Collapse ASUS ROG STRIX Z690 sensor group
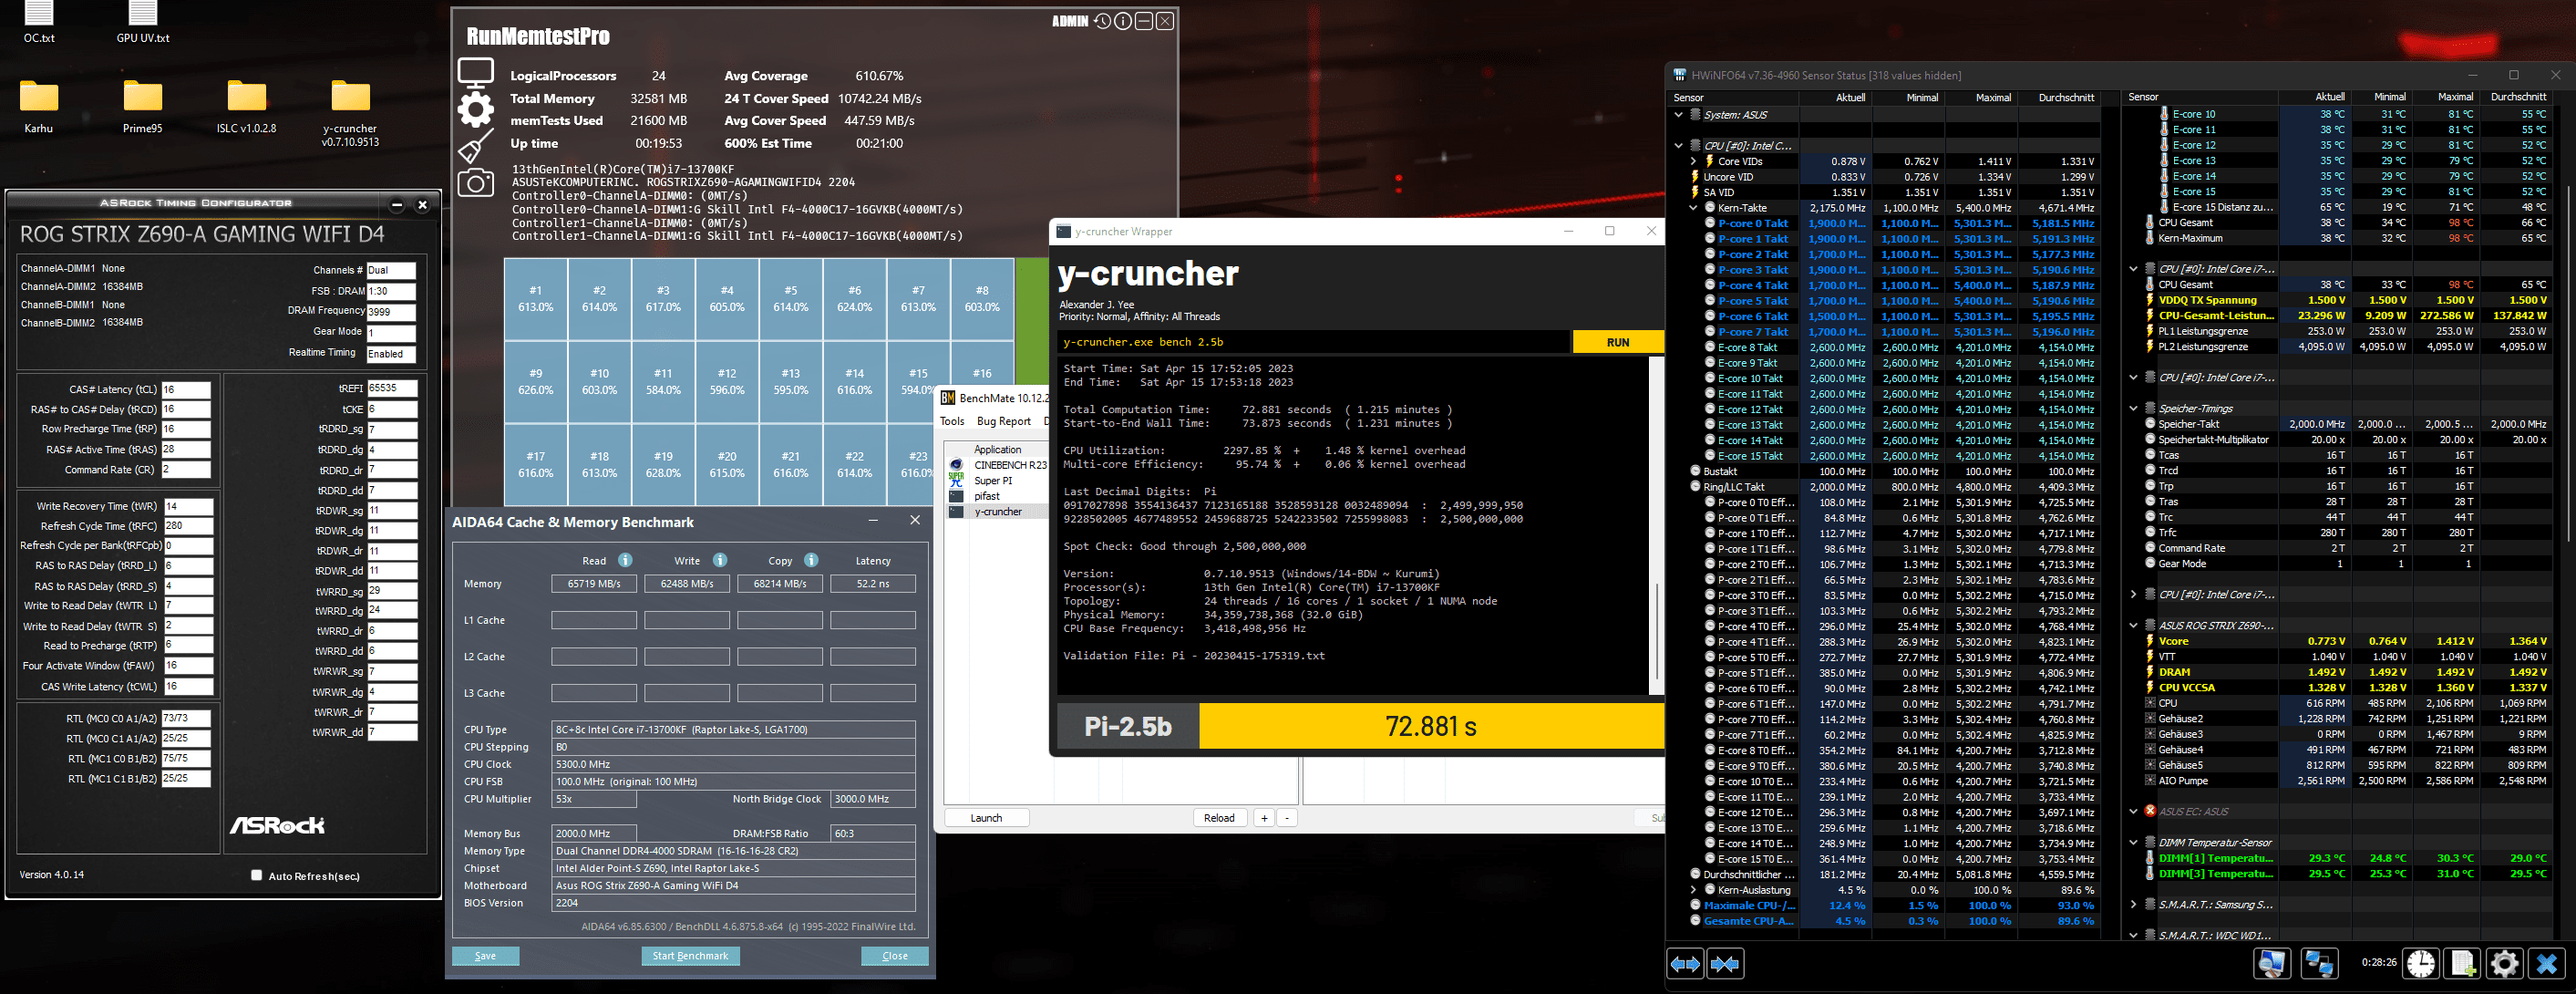Screen dimensions: 2576x994 2133,625
